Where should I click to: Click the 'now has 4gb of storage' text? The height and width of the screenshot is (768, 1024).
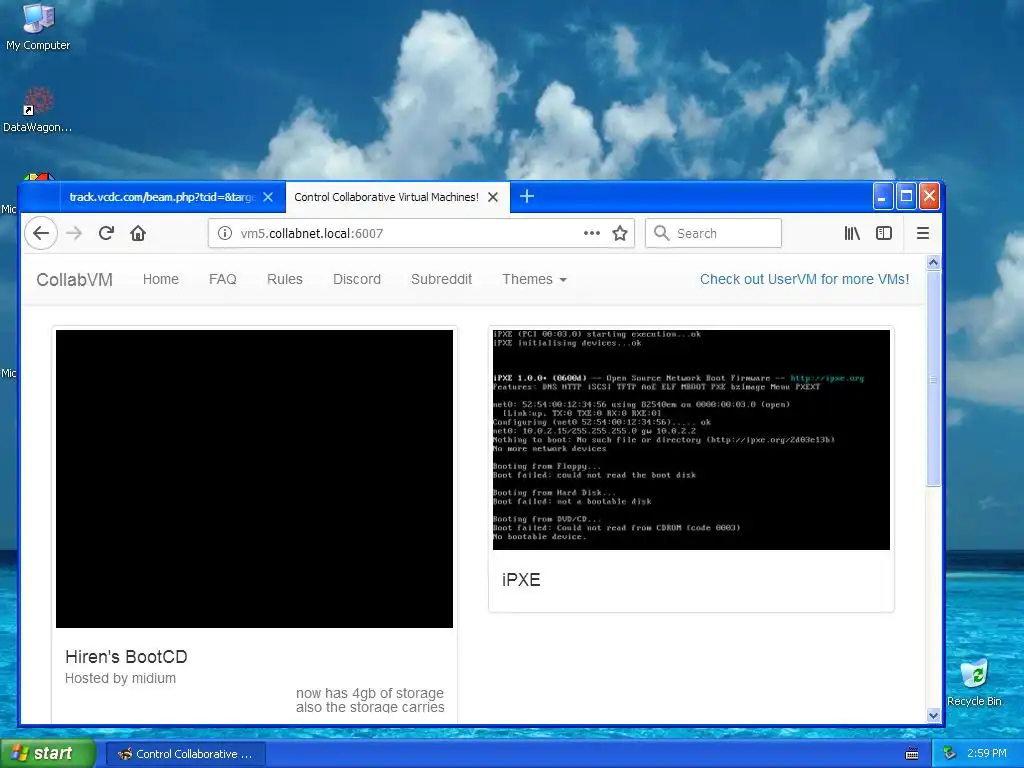click(x=370, y=693)
